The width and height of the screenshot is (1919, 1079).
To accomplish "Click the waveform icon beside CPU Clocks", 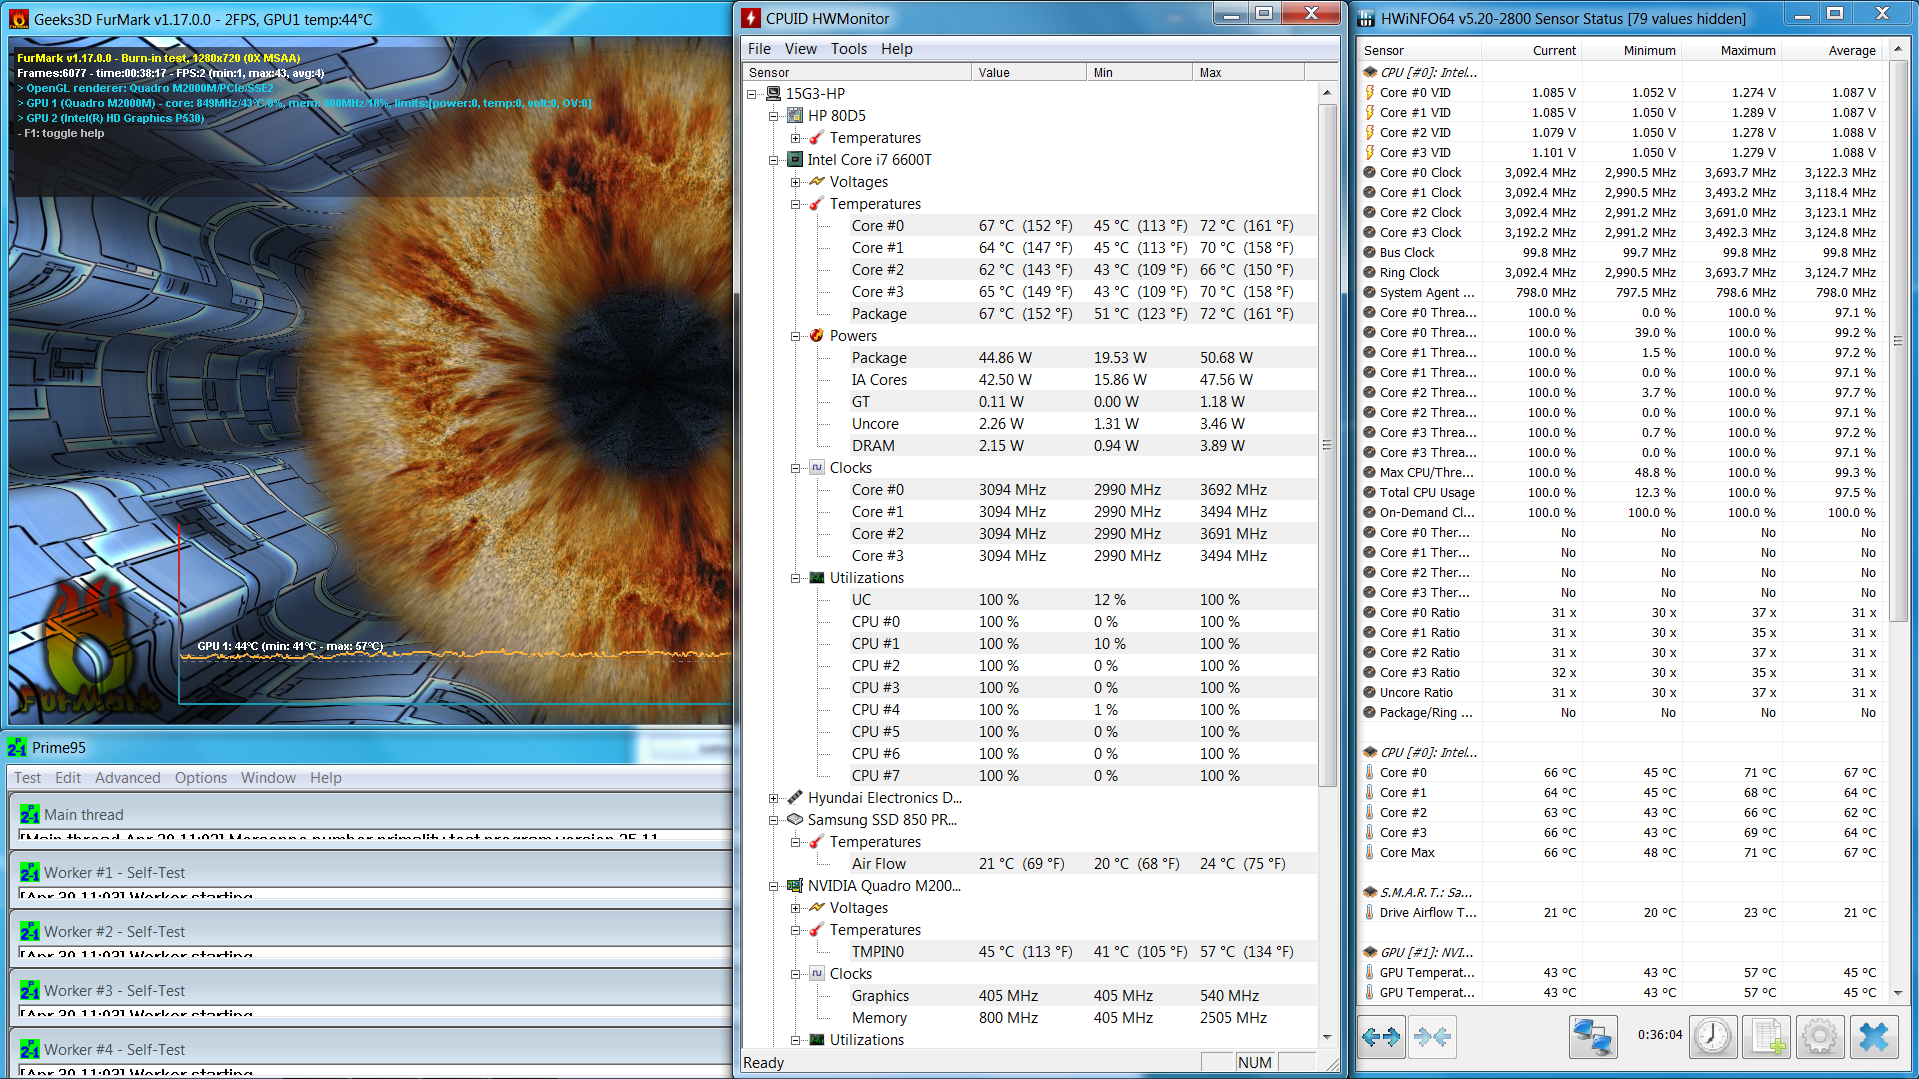I will tap(817, 467).
